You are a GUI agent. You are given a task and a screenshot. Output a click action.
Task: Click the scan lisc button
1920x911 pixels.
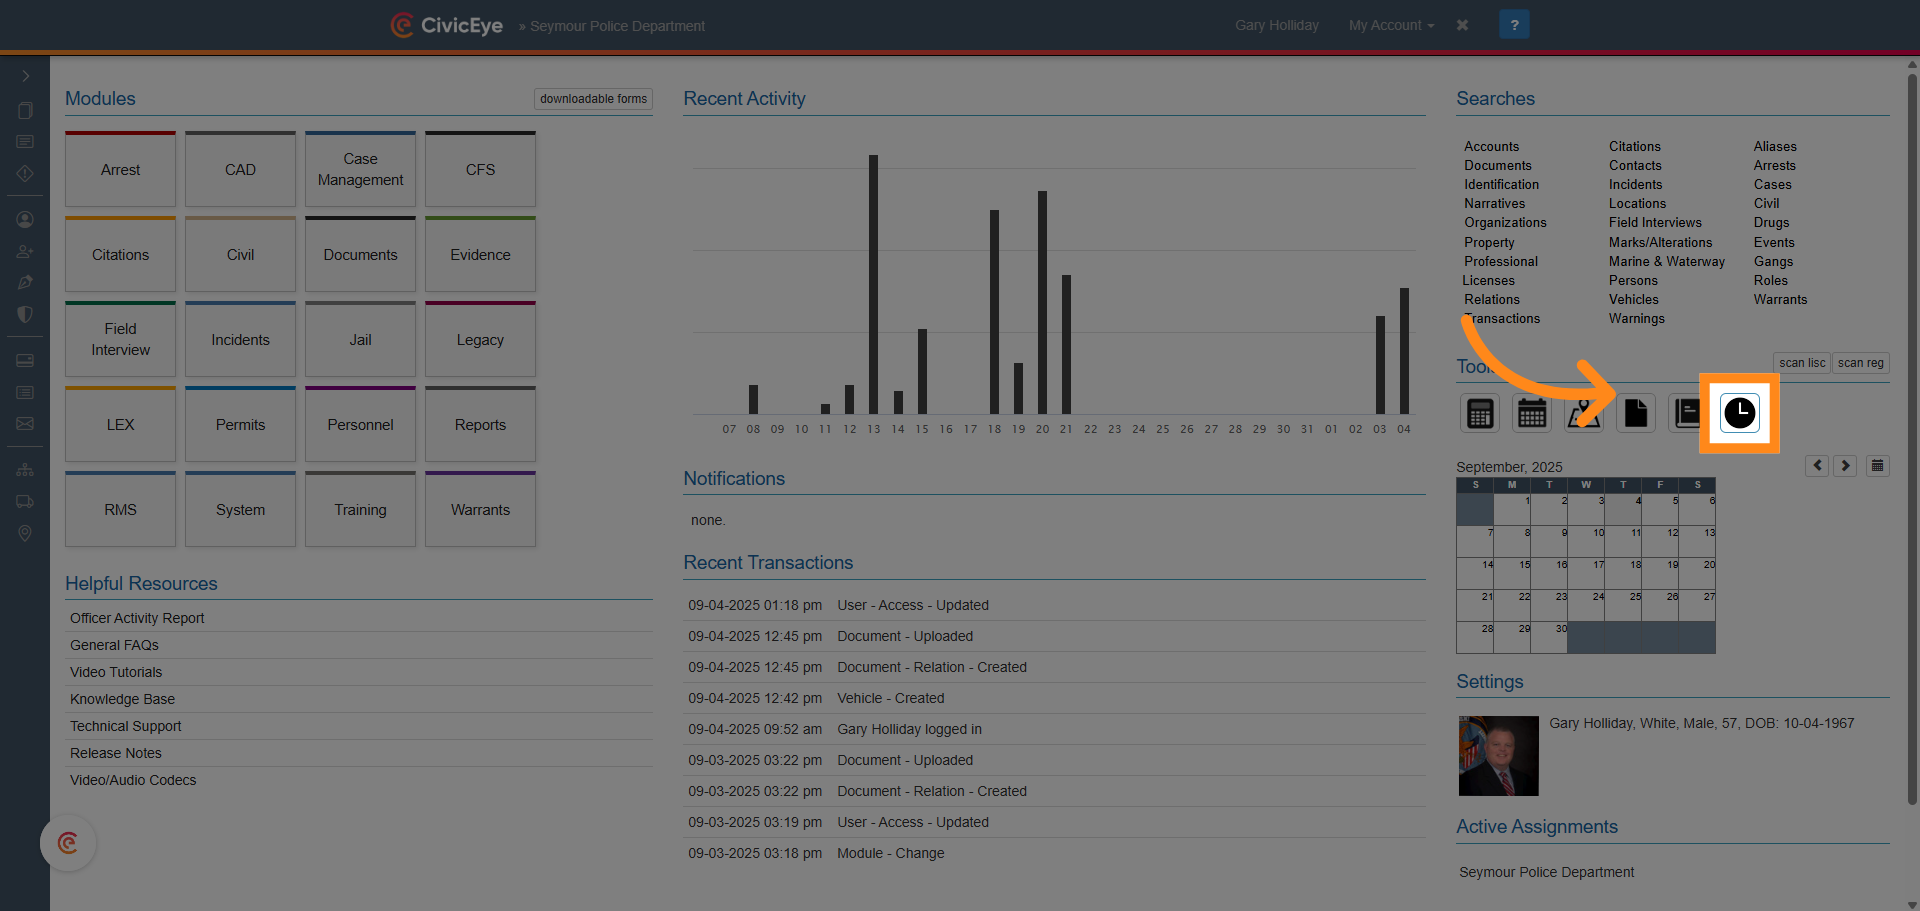tap(1802, 363)
